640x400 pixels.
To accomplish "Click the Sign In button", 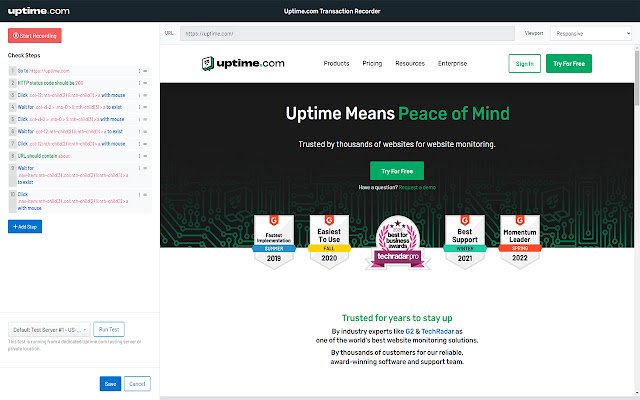I will point(524,64).
